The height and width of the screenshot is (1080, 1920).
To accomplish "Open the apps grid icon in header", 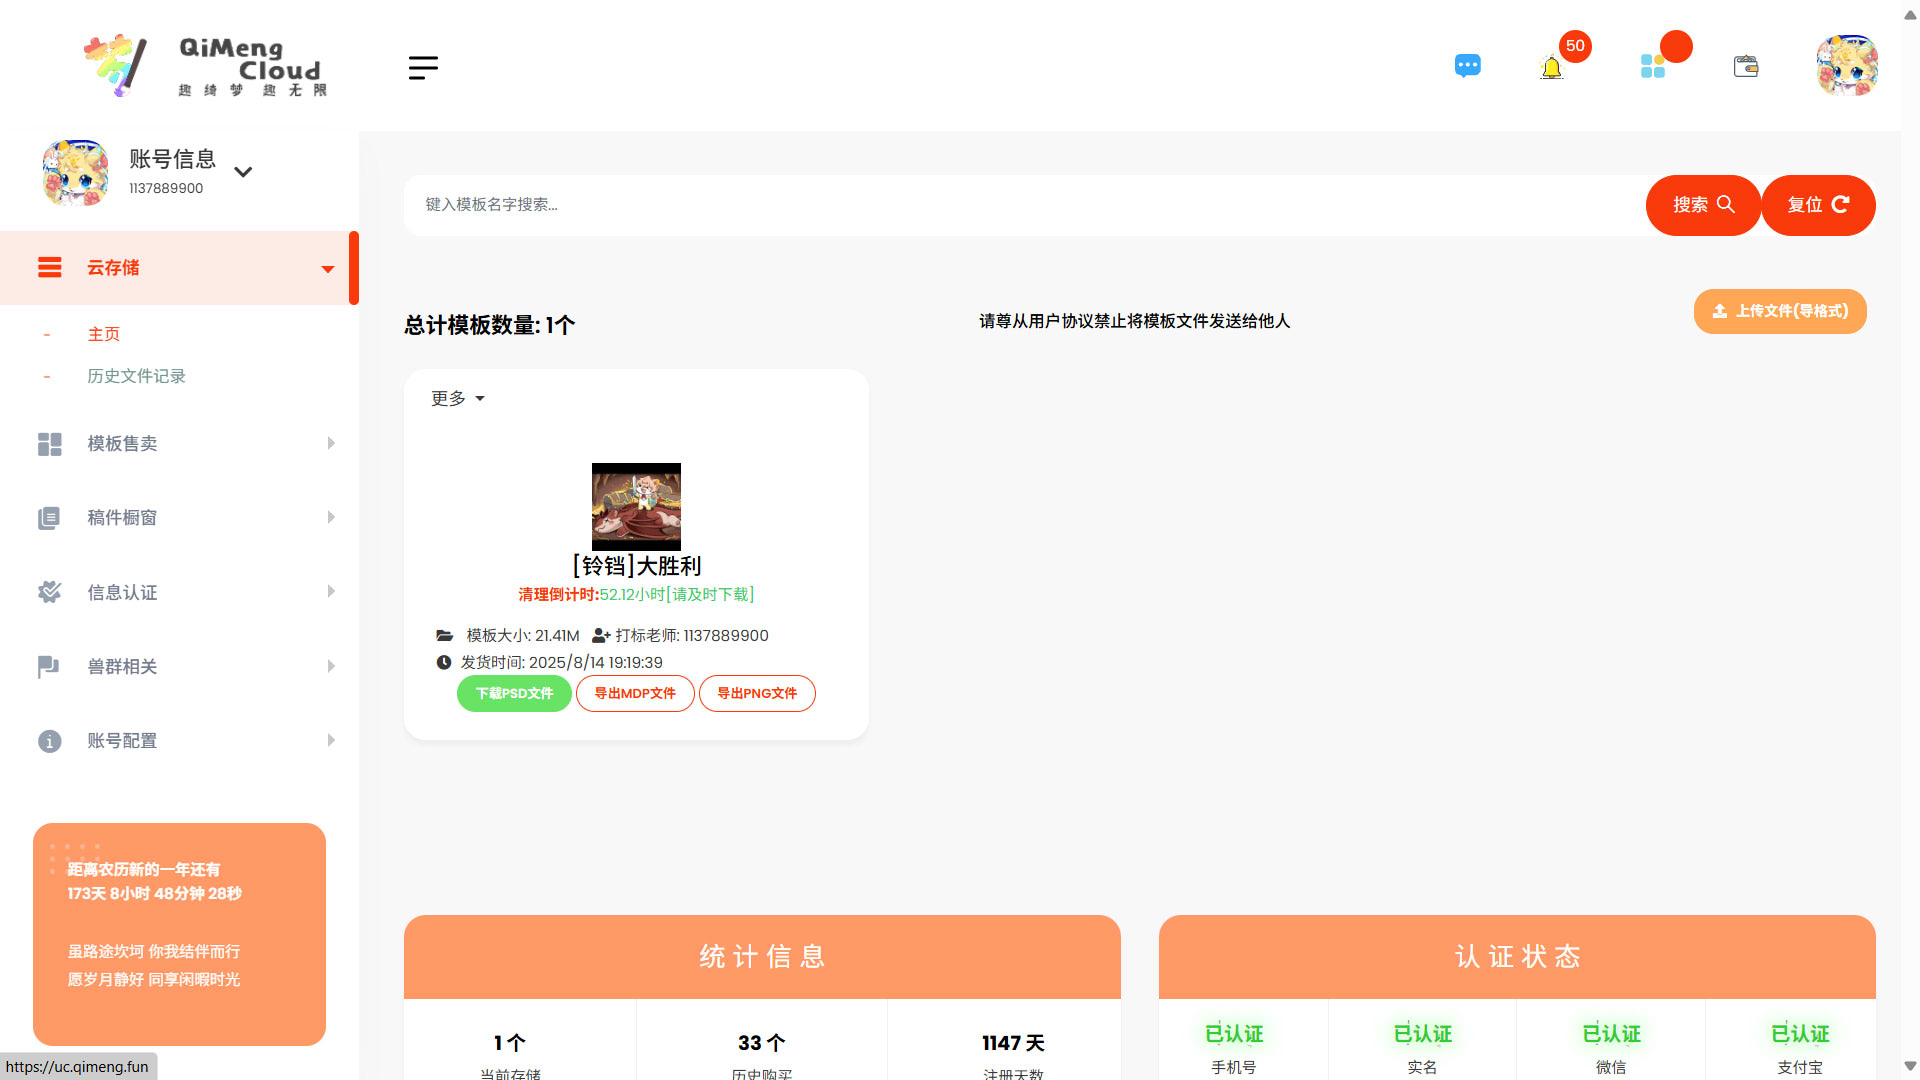I will [1652, 65].
